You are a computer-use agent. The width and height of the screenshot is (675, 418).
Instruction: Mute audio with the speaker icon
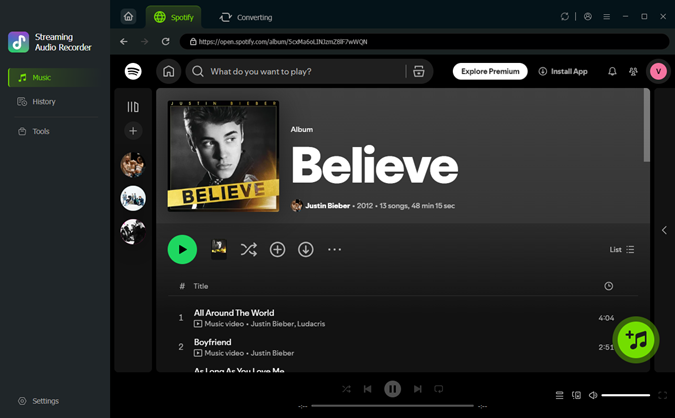(x=593, y=395)
